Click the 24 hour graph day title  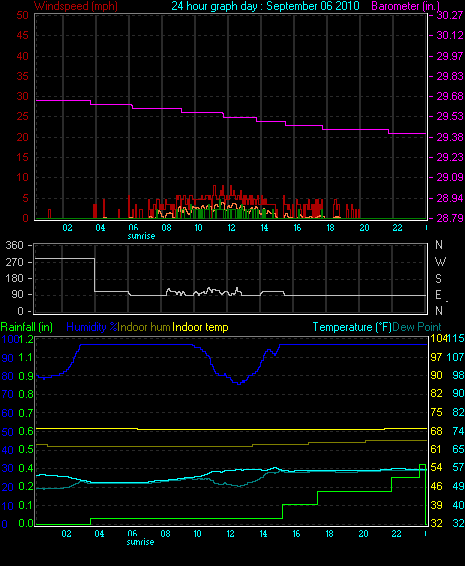(x=265, y=6)
